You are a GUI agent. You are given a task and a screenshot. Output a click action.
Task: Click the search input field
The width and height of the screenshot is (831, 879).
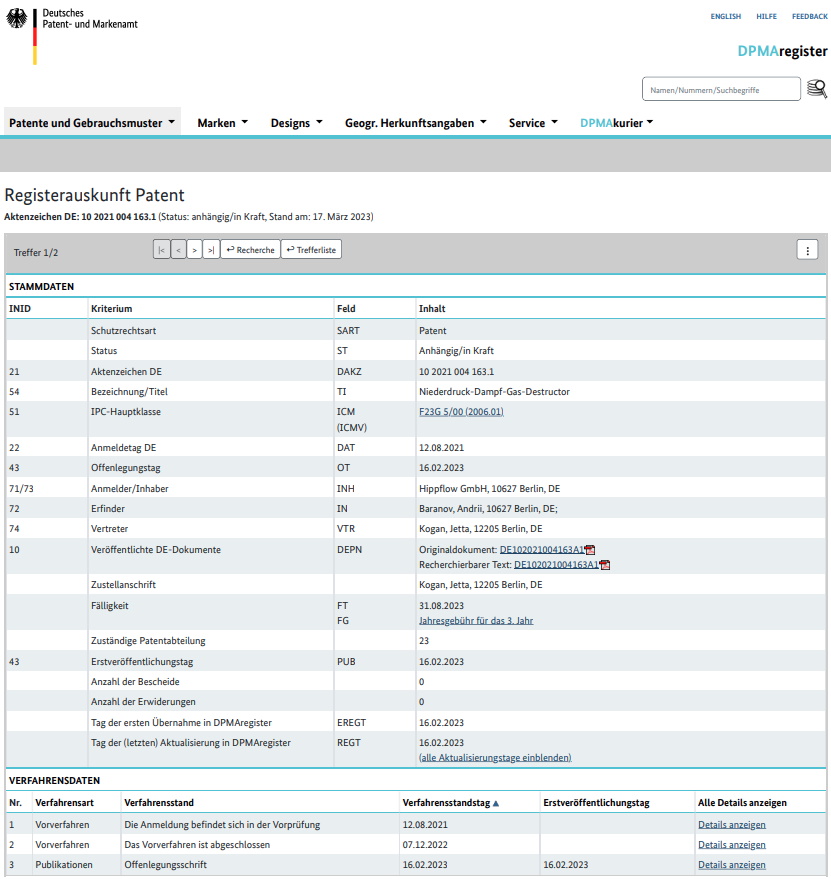point(720,90)
